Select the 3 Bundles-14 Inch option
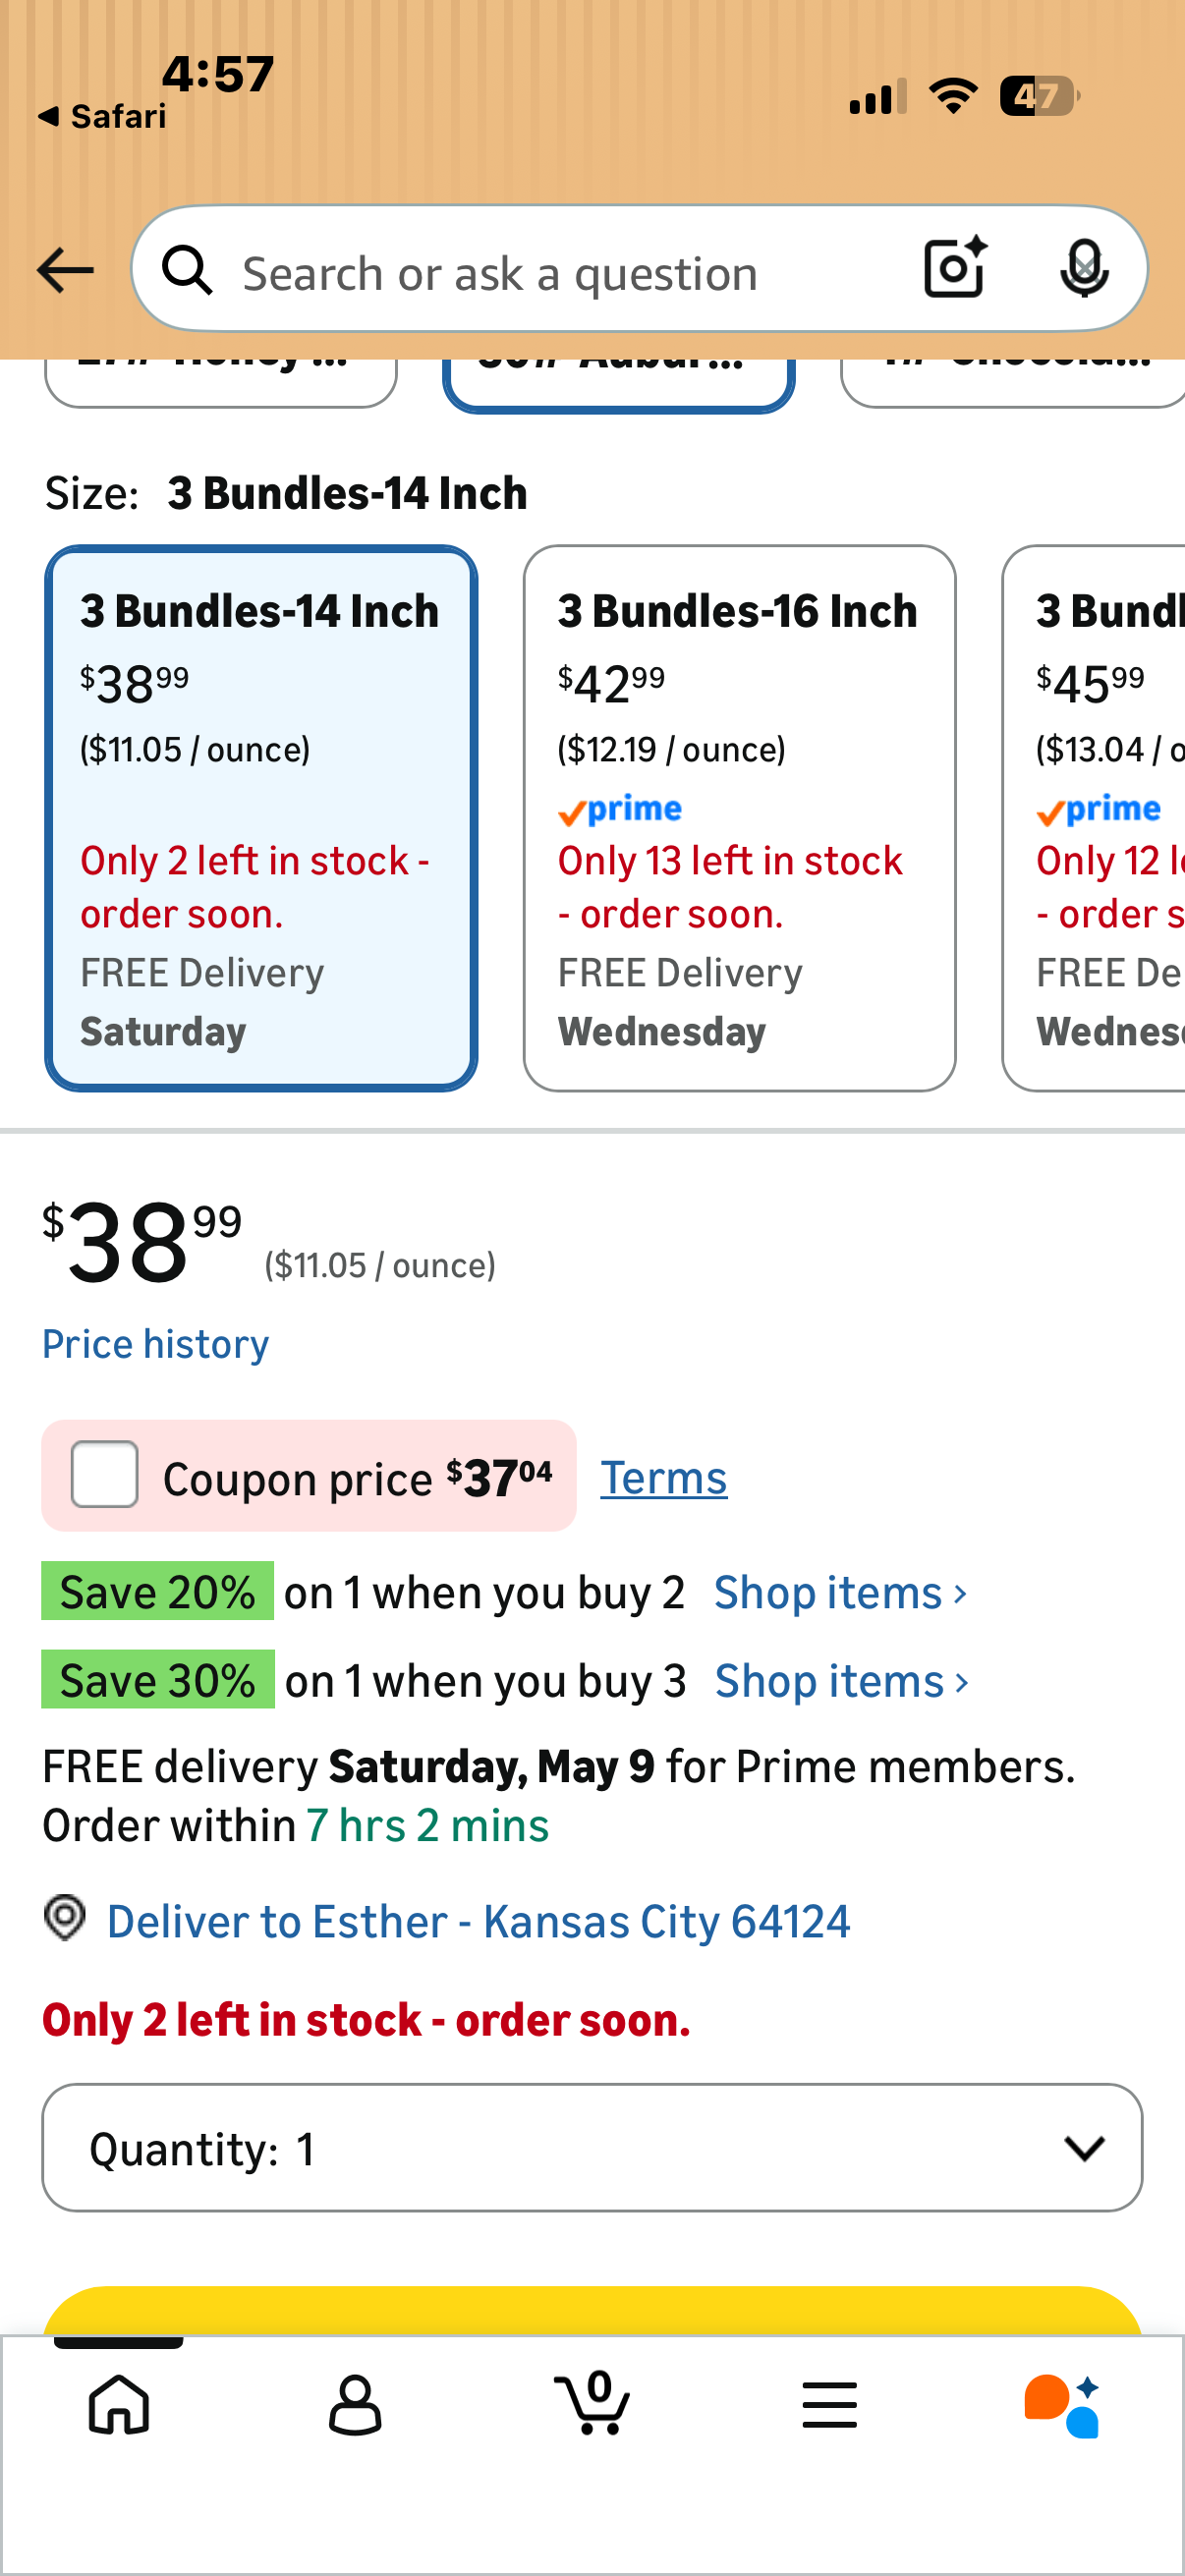This screenshot has width=1185, height=2576. [x=261, y=818]
